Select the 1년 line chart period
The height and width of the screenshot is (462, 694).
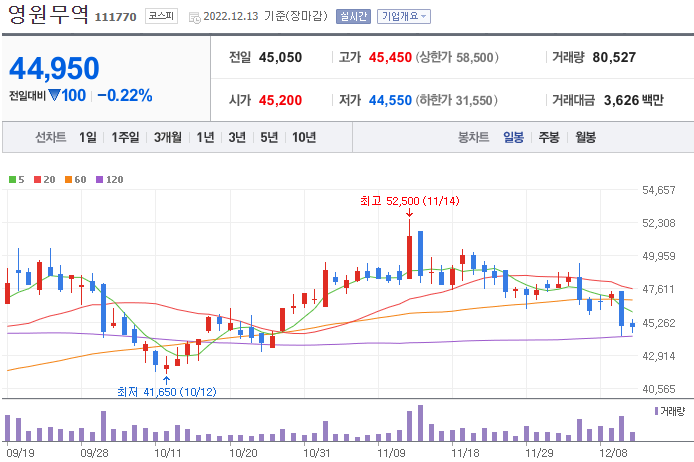pyautogui.click(x=205, y=137)
